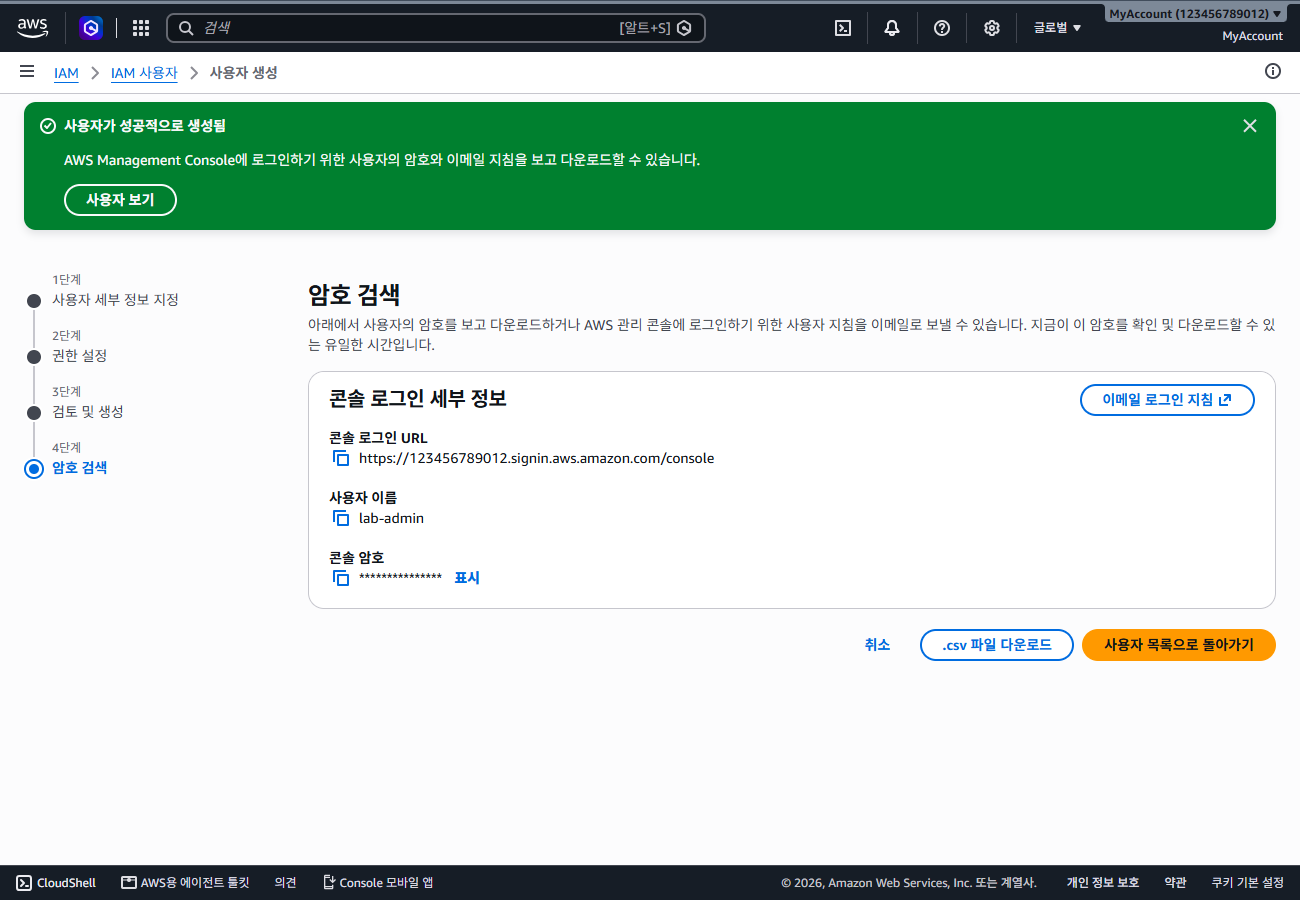Open 쿠키 기본 설정 footer link
Screen dimensions: 1300x900
(1248, 883)
